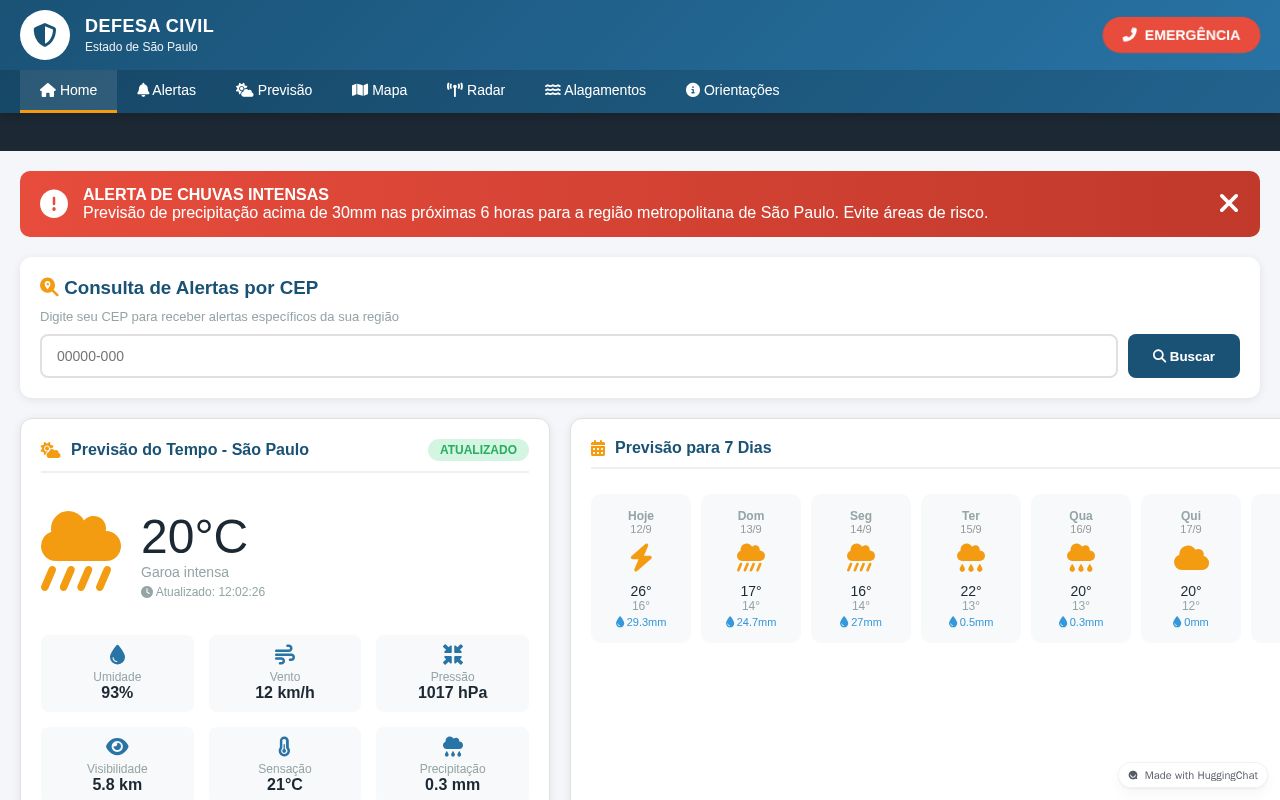This screenshot has height=800, width=1280.
Task: Click the 'Previsão para 7 Dias' heading
Action: (693, 448)
